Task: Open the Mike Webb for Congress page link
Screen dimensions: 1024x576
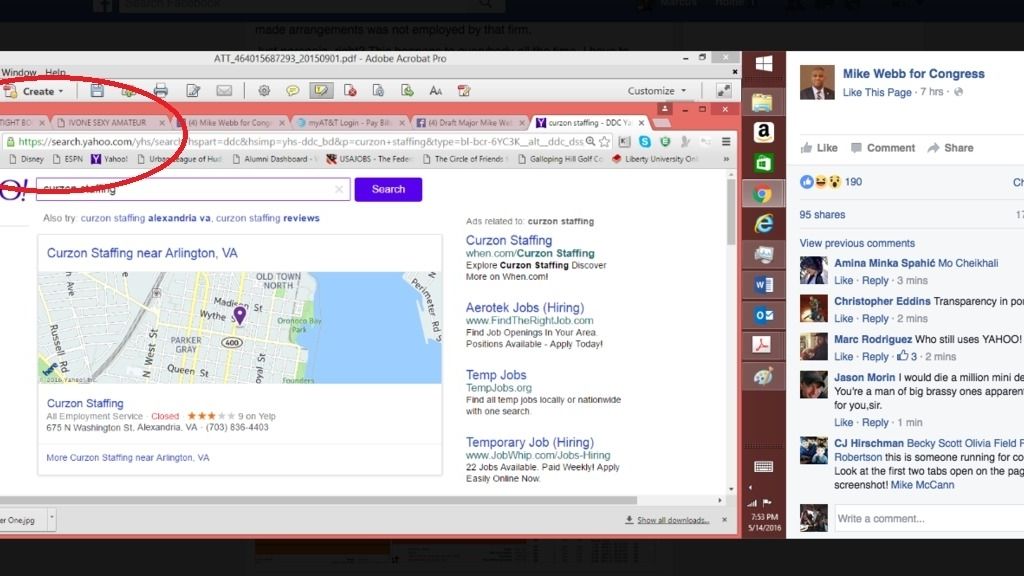Action: tap(913, 74)
